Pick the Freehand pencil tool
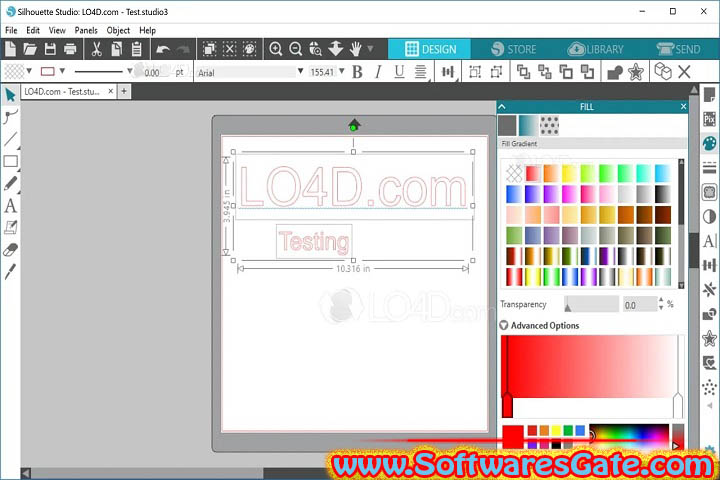 (x=10, y=183)
